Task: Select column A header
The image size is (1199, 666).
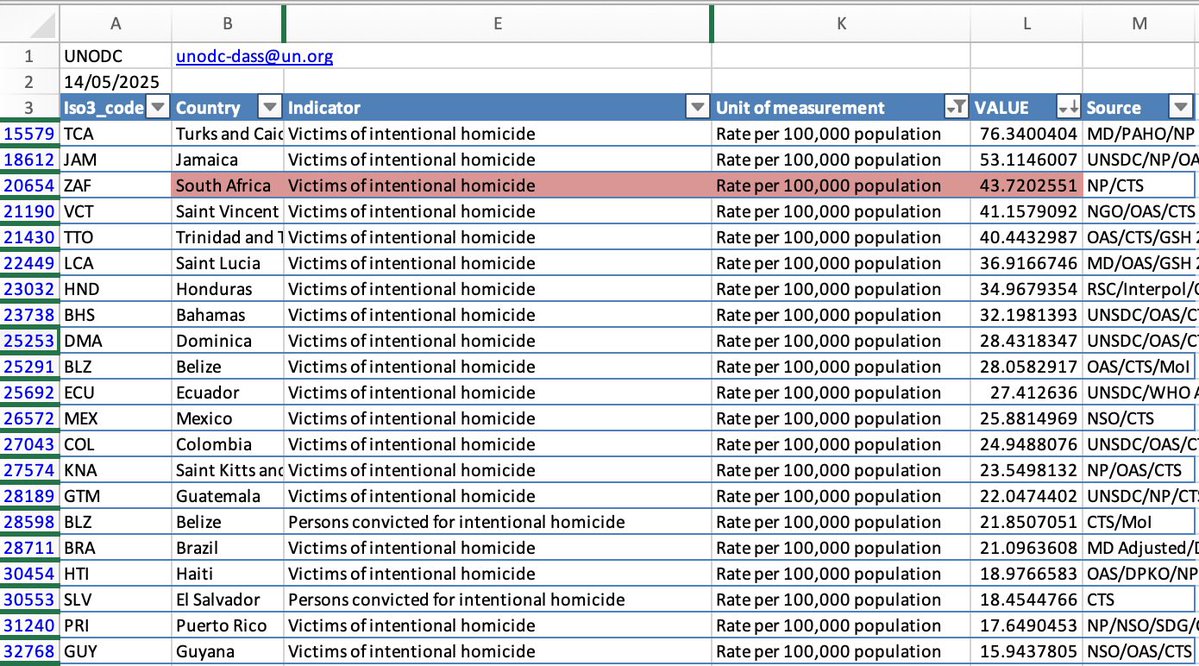Action: click(115, 24)
